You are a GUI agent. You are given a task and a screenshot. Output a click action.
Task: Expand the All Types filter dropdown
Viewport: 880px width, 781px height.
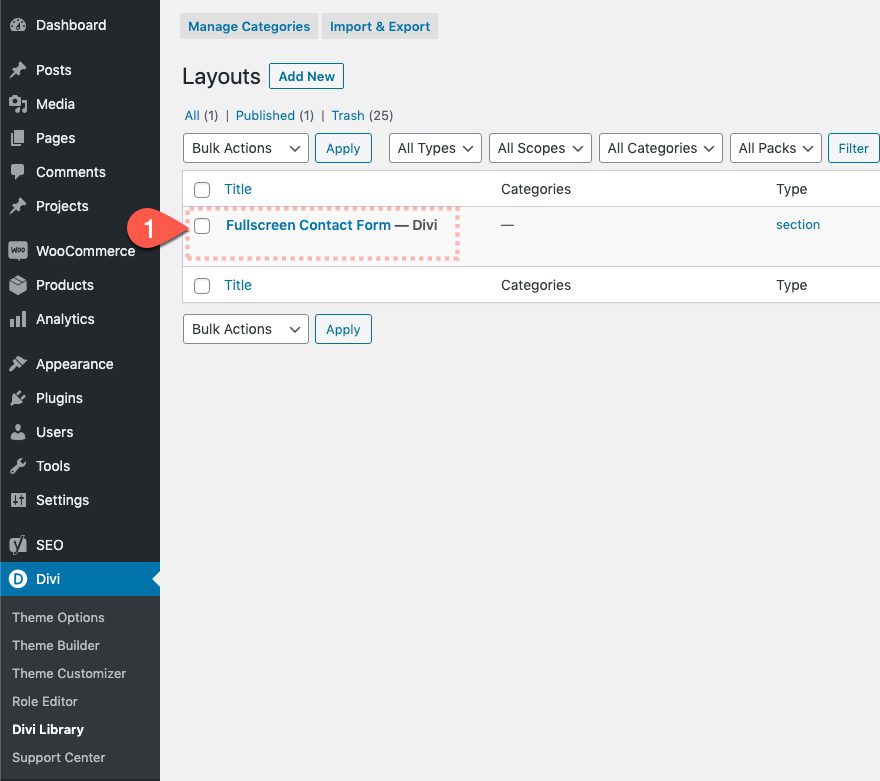[434, 147]
